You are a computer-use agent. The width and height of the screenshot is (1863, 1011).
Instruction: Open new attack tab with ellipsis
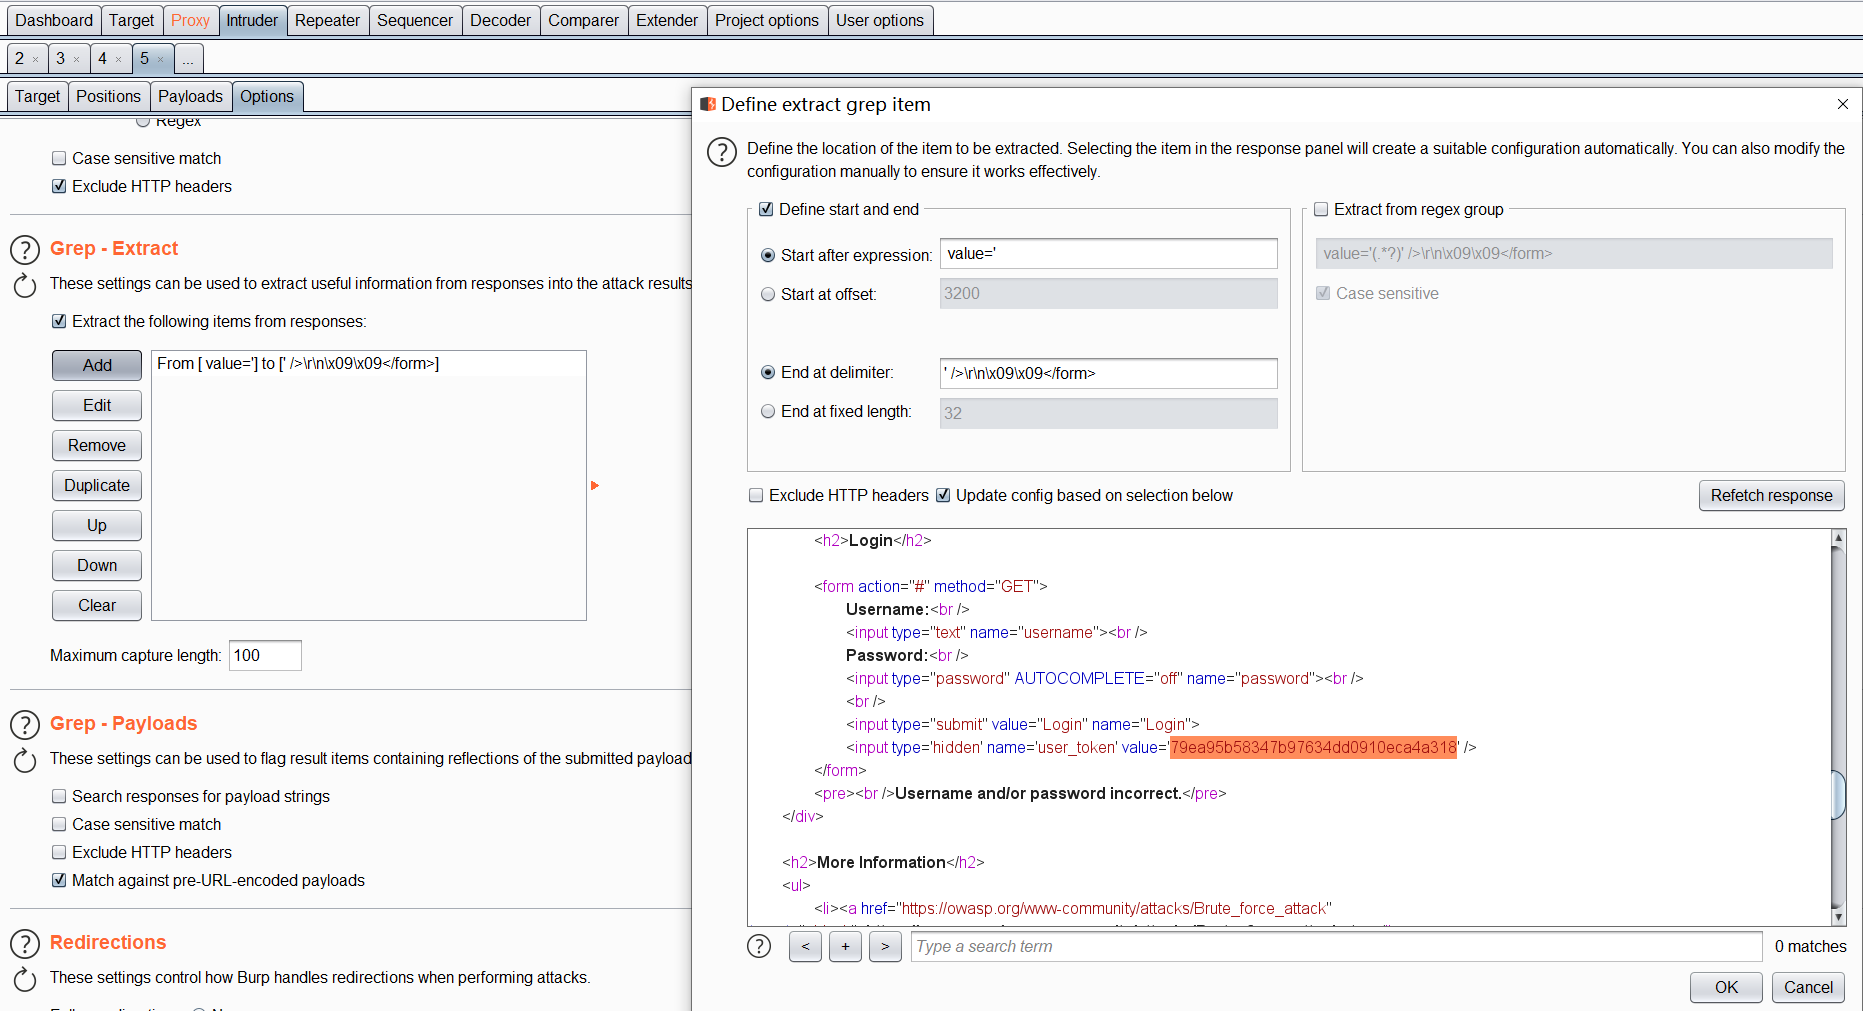188,59
